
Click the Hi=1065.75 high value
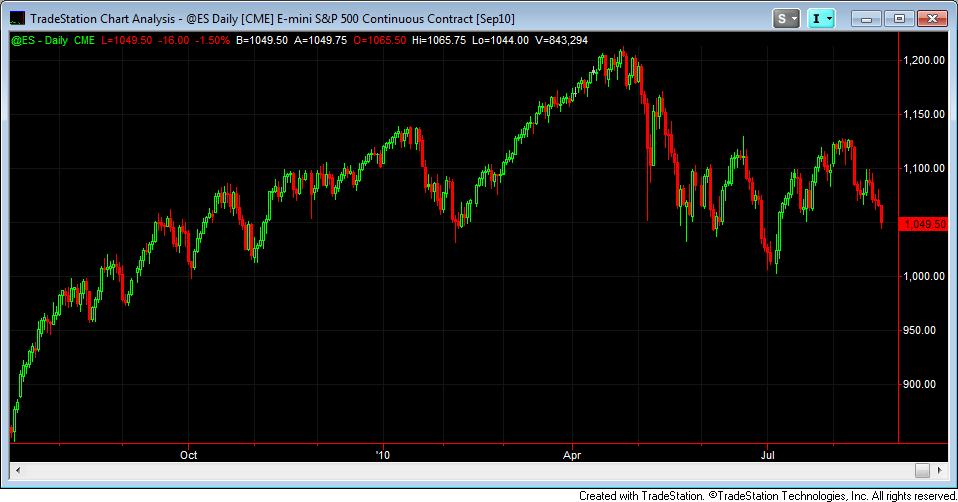coord(439,40)
